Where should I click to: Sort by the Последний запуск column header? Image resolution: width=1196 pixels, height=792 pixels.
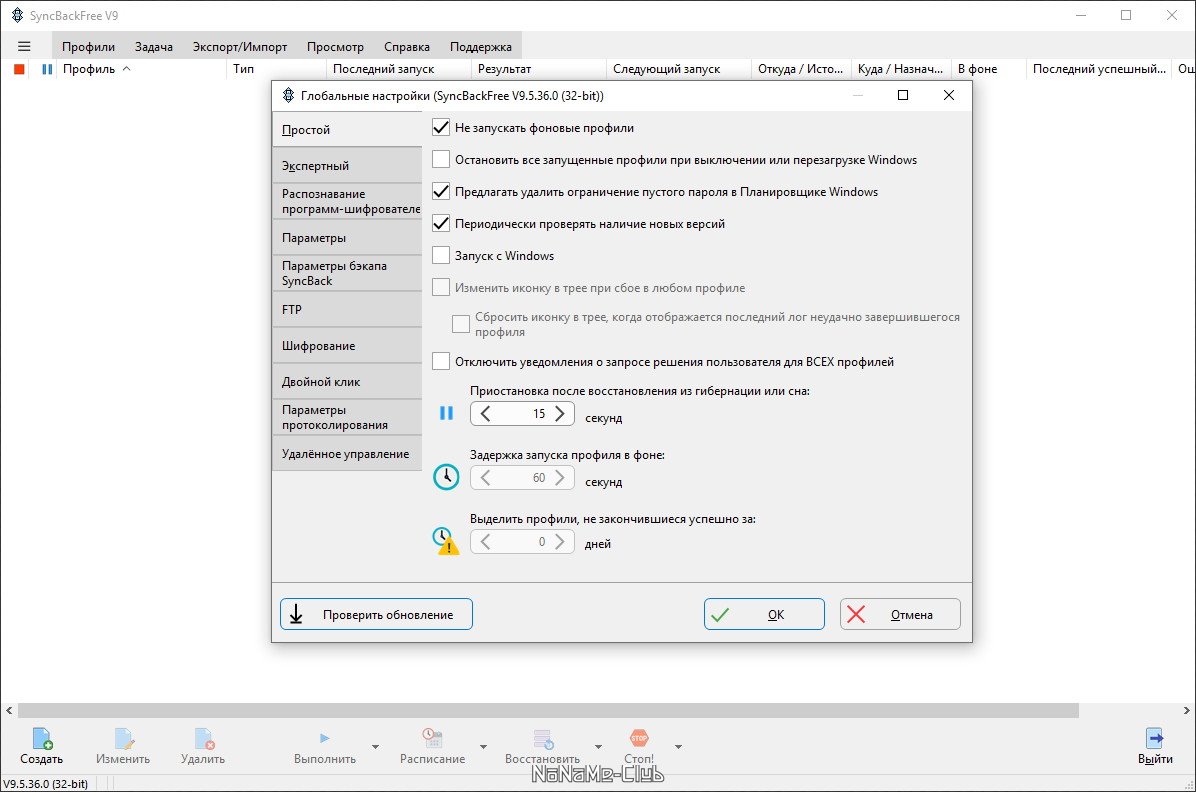pos(398,69)
